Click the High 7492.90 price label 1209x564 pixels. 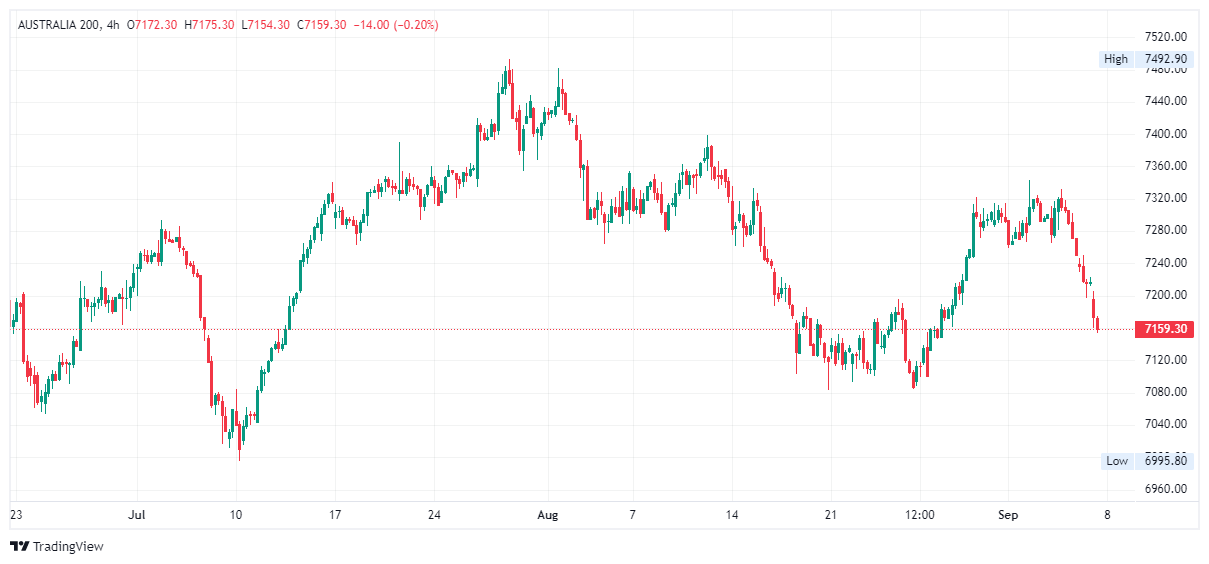[1145, 59]
